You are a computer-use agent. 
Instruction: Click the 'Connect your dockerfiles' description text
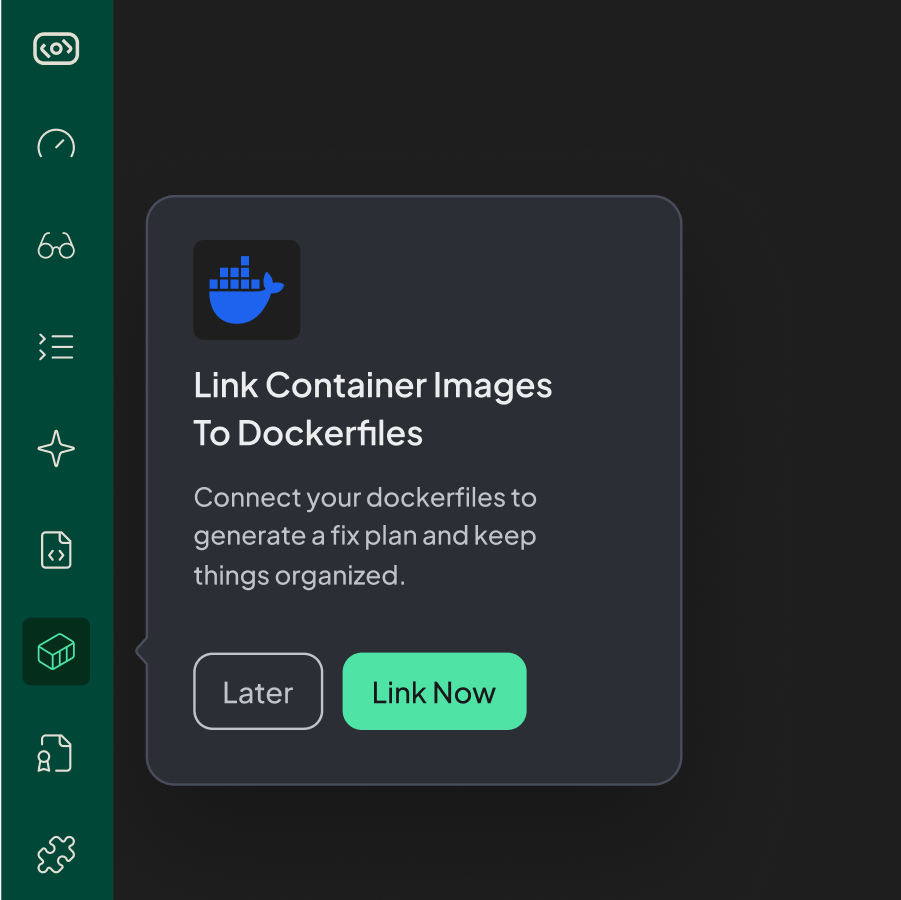[365, 536]
